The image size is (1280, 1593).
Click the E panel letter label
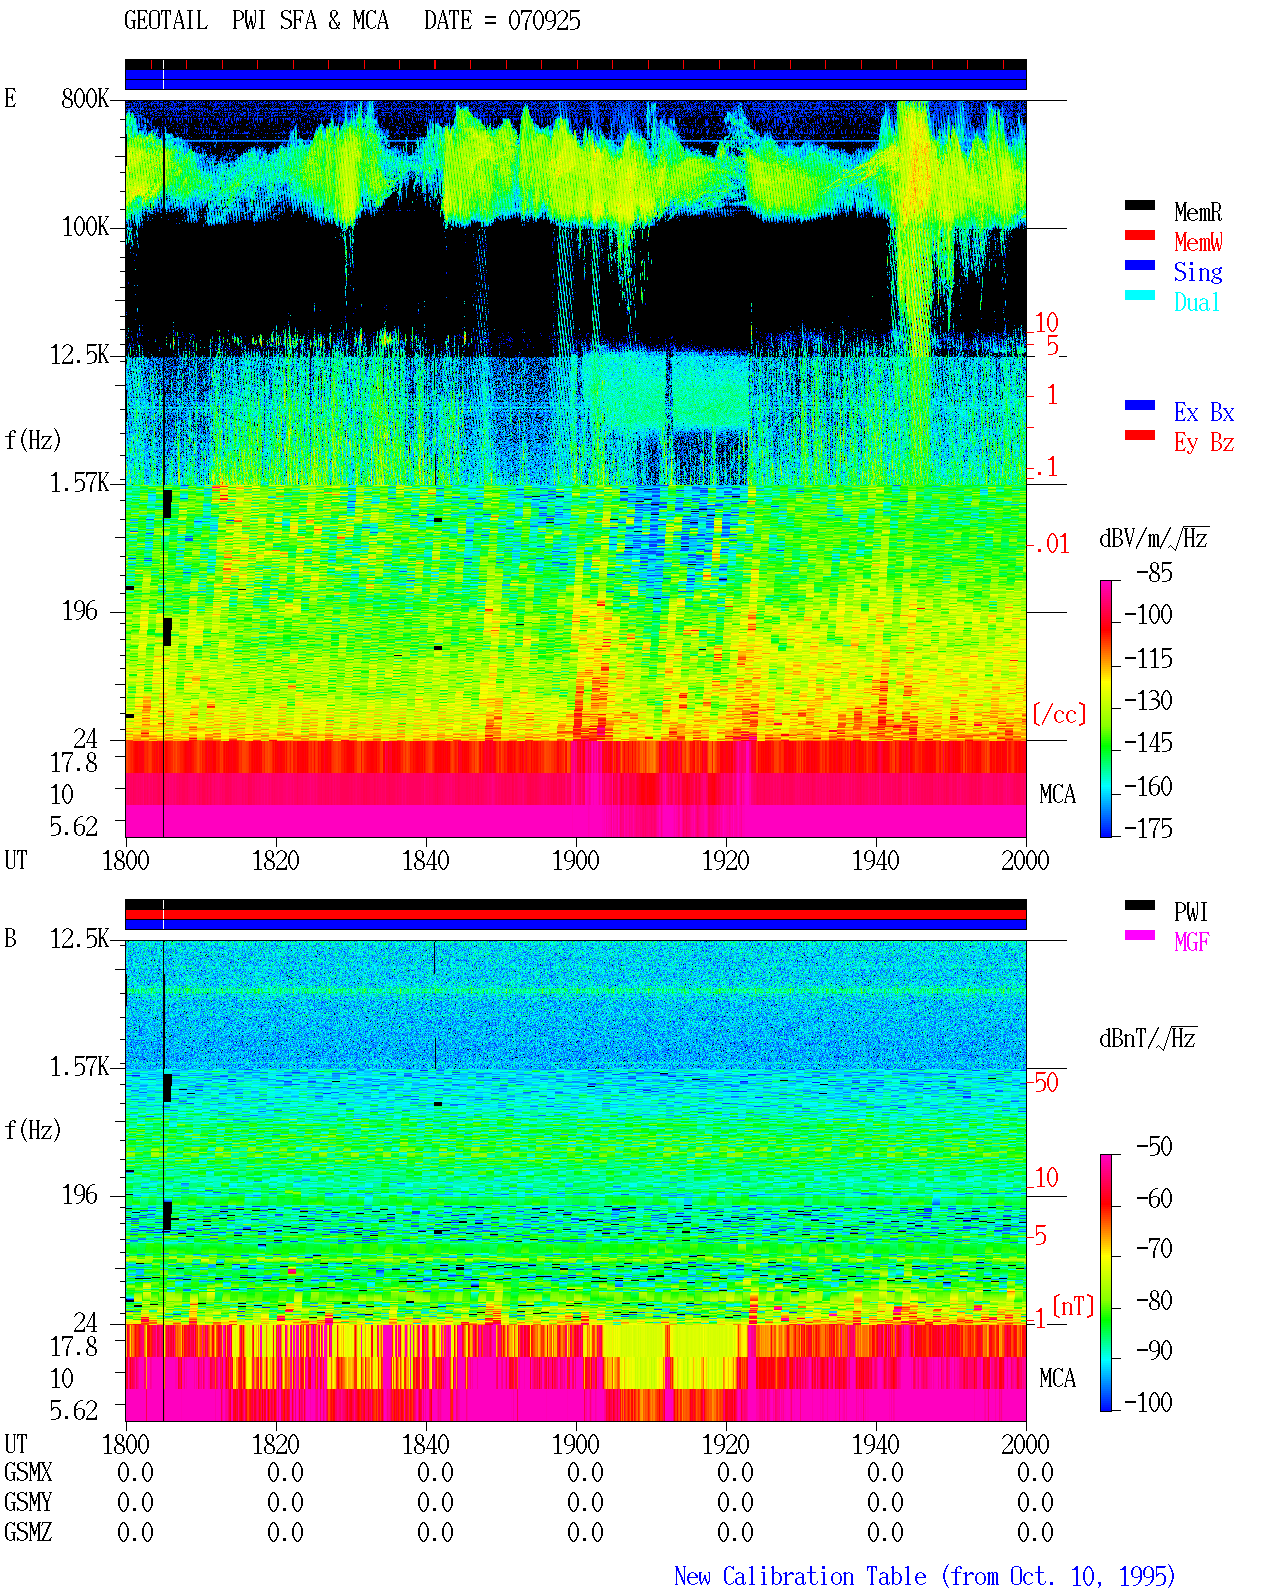point(10,98)
